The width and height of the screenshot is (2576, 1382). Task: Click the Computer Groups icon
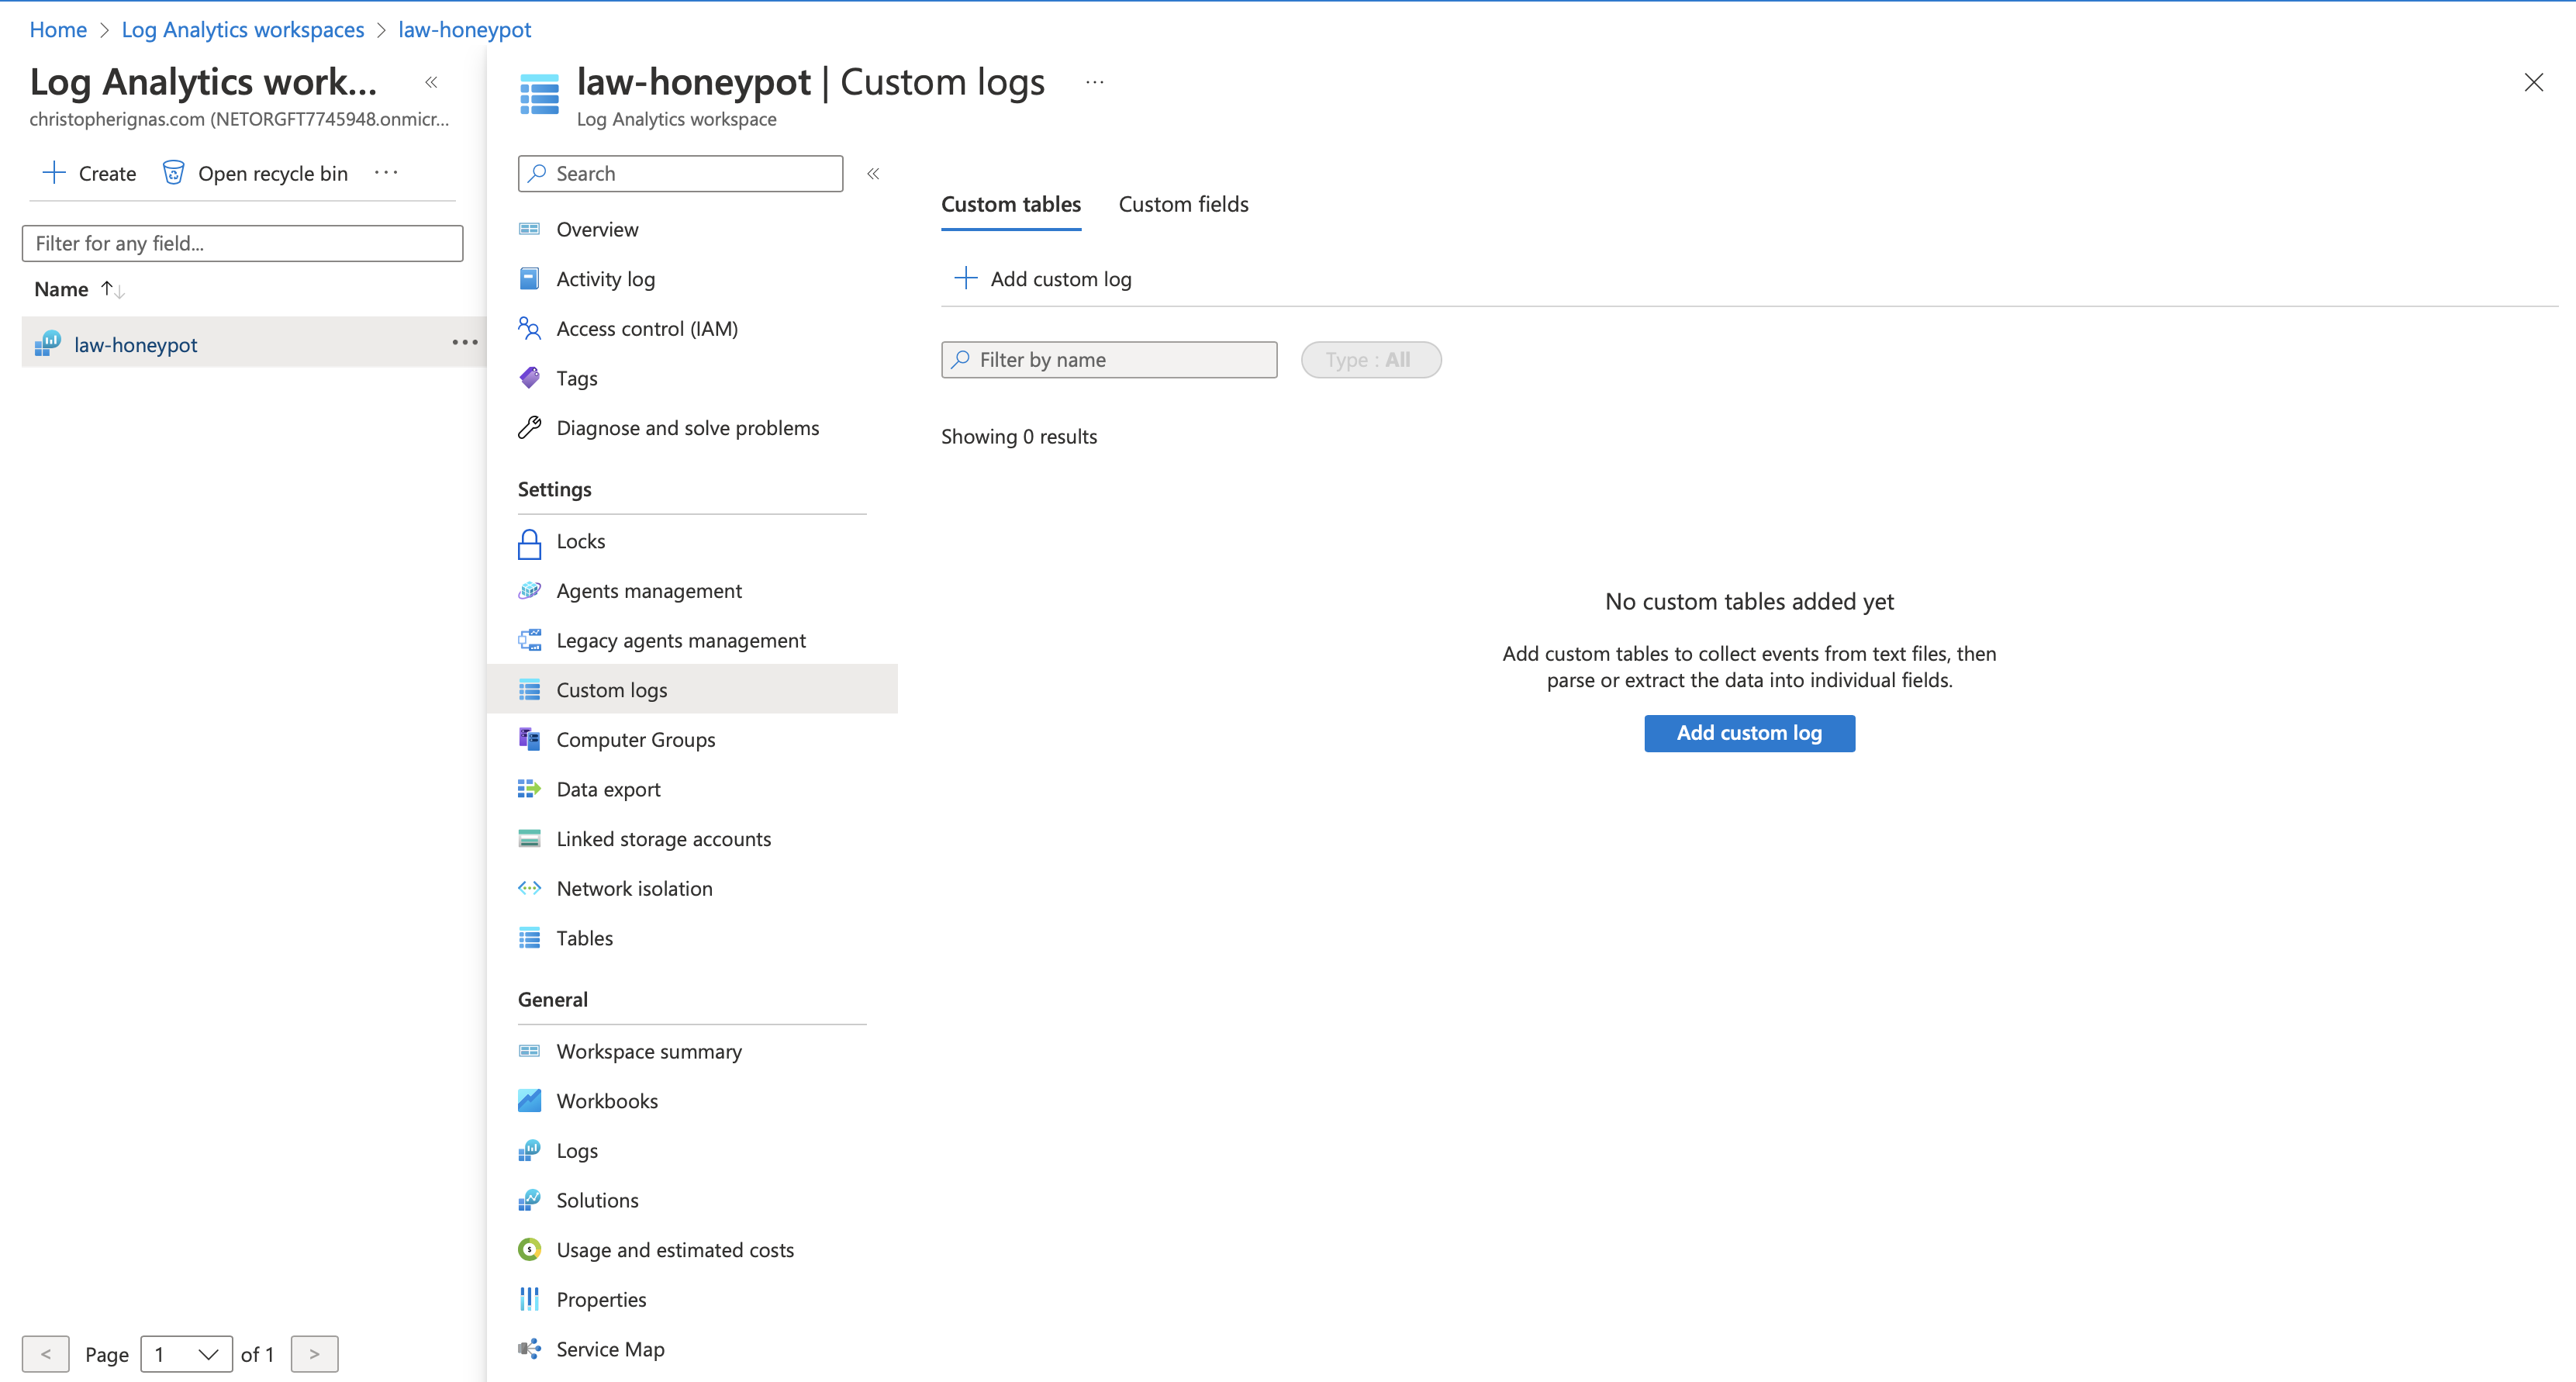(x=529, y=739)
